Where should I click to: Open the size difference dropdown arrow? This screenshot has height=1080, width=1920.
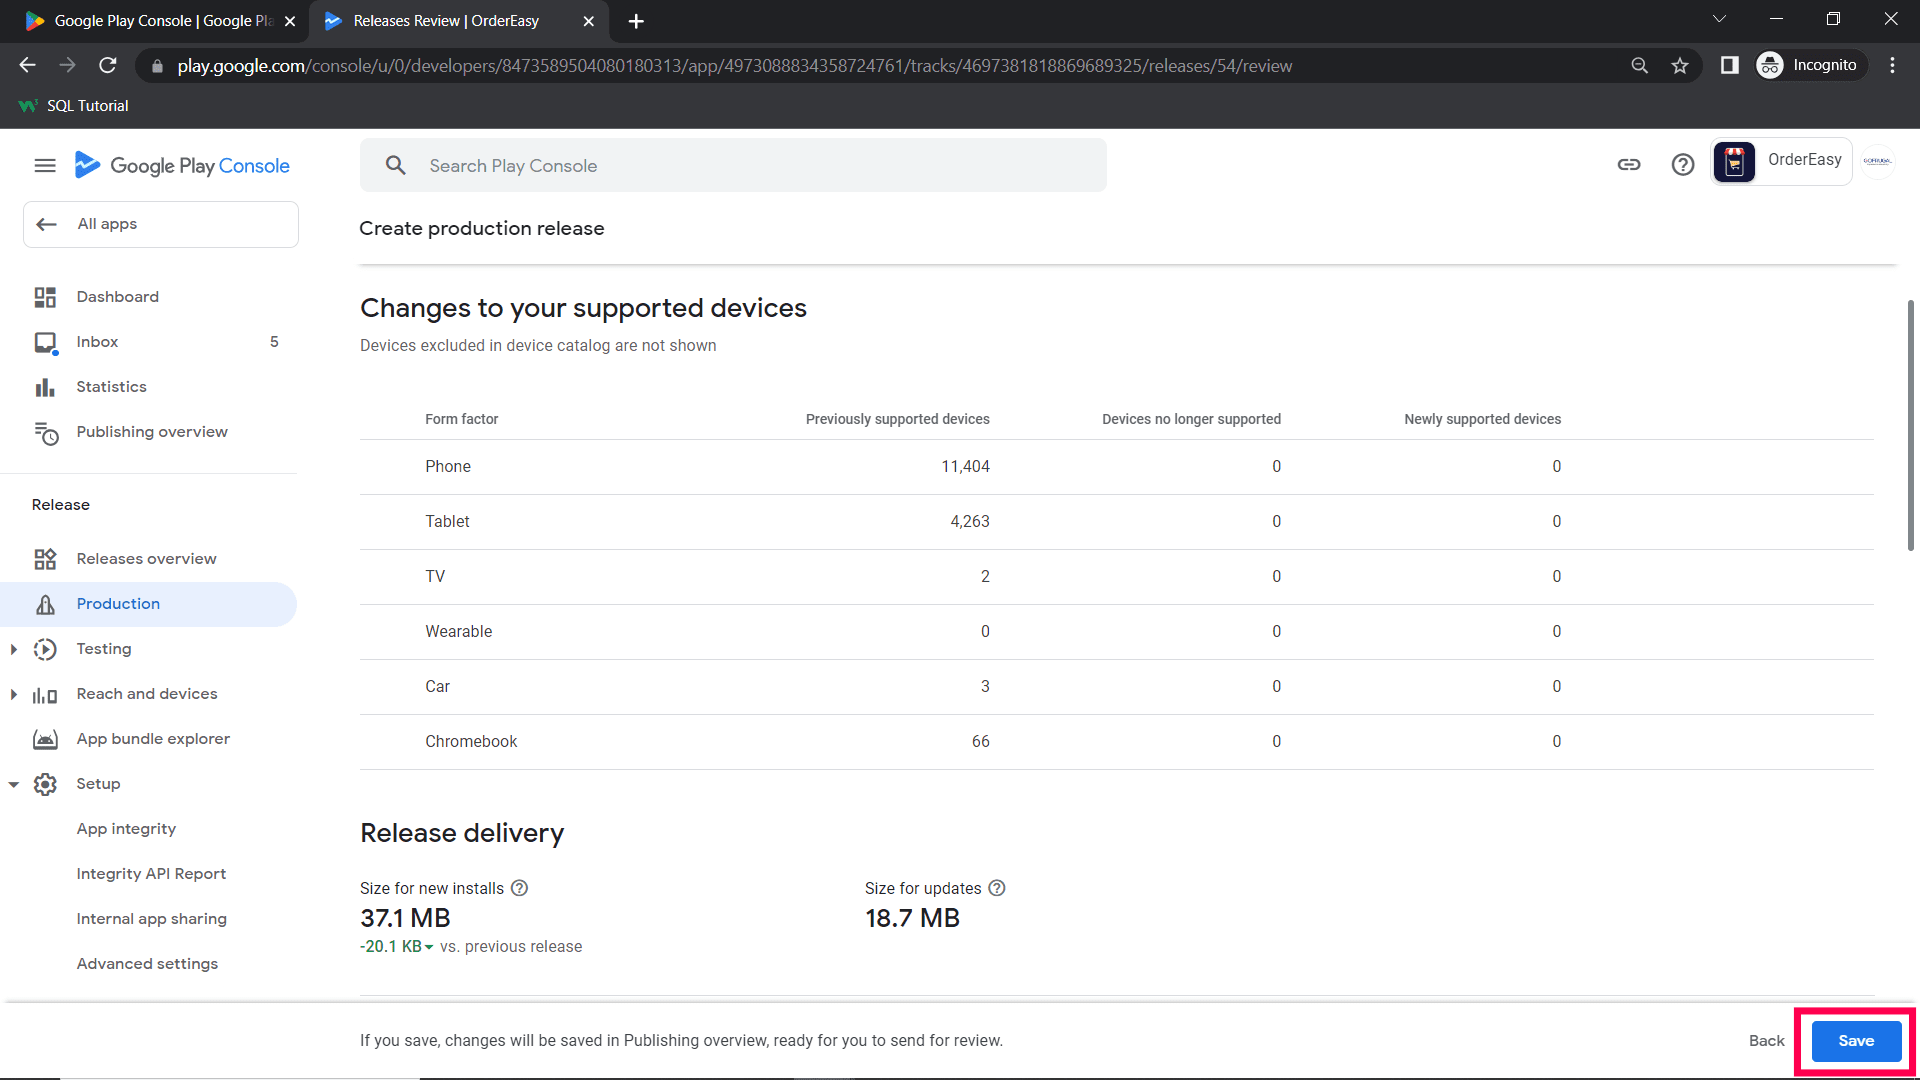[x=429, y=947]
